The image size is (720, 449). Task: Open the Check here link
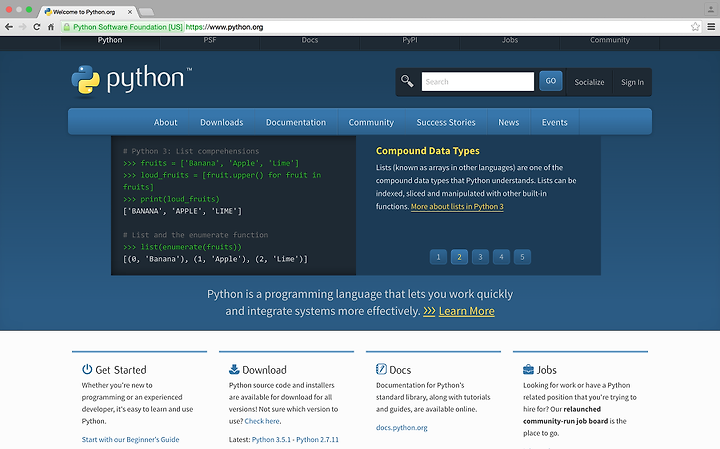[262, 421]
